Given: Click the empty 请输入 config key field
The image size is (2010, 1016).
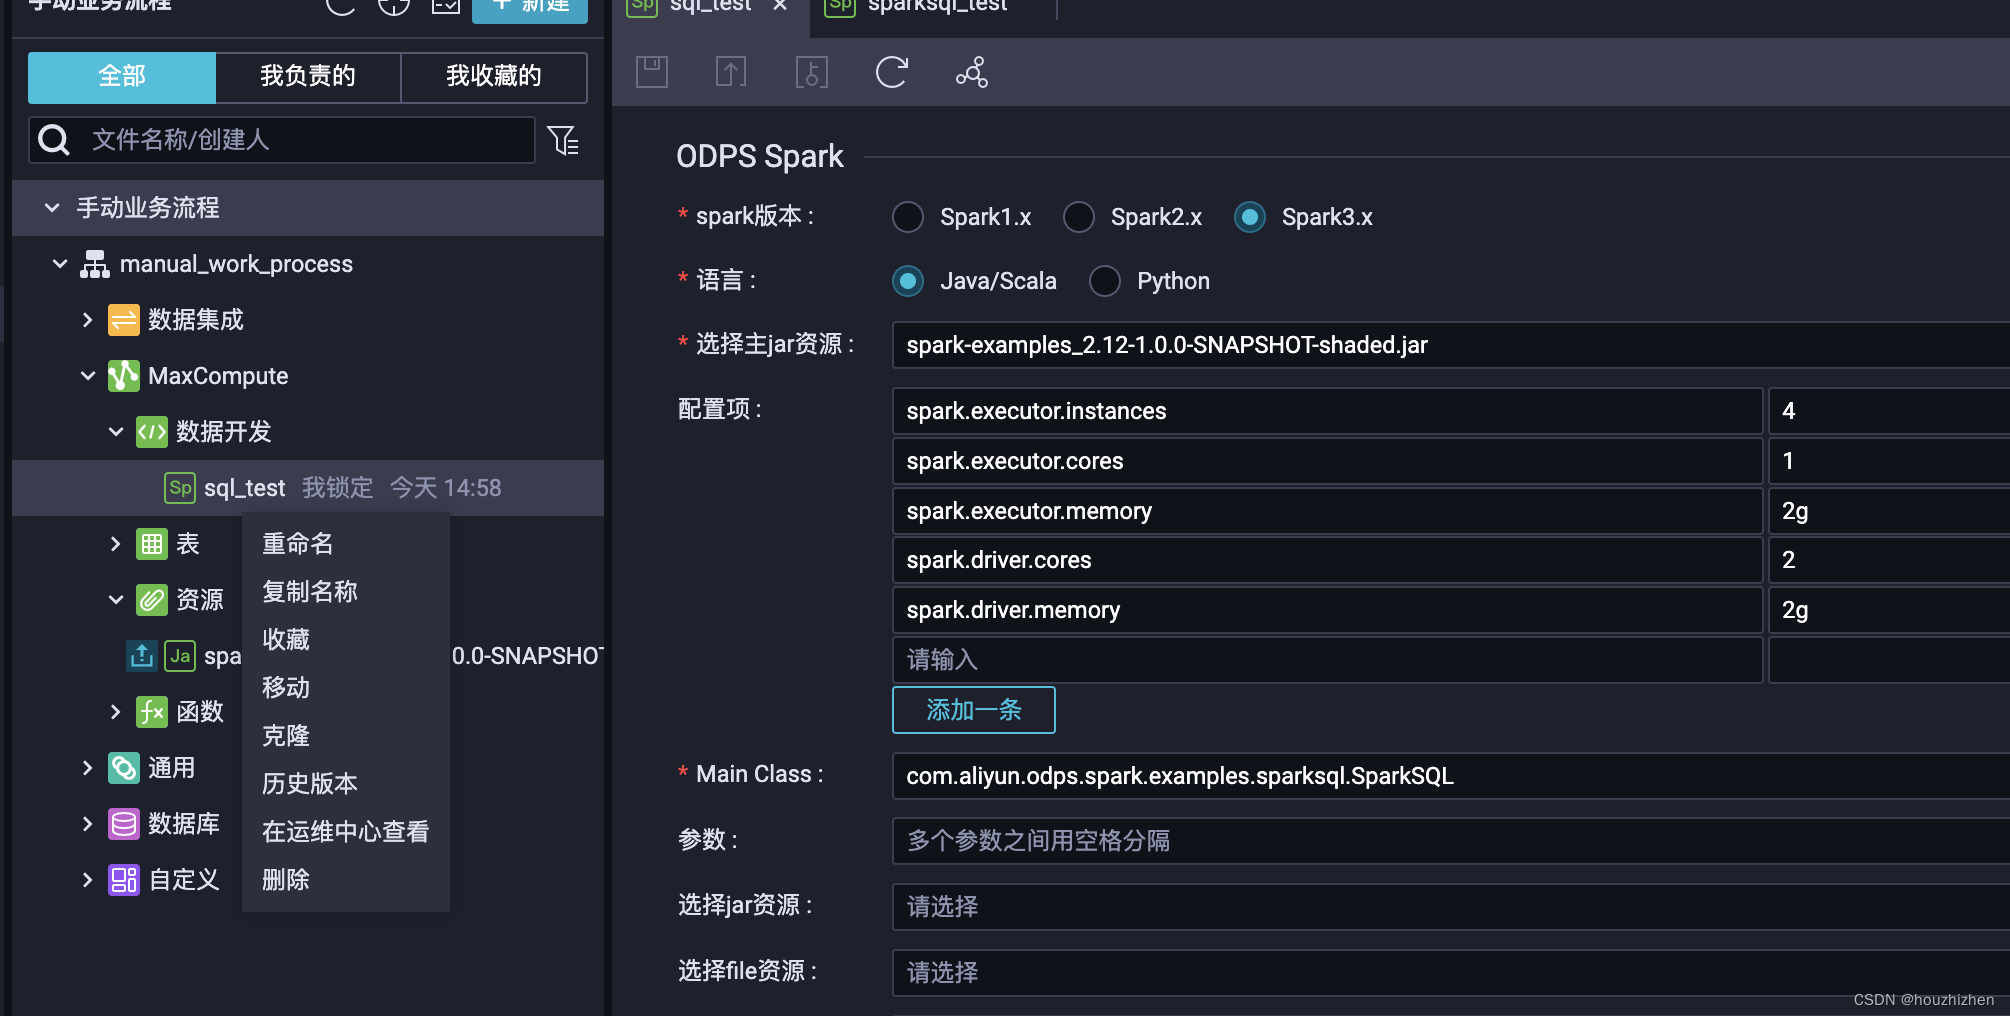Looking at the screenshot, I should pos(1327,660).
